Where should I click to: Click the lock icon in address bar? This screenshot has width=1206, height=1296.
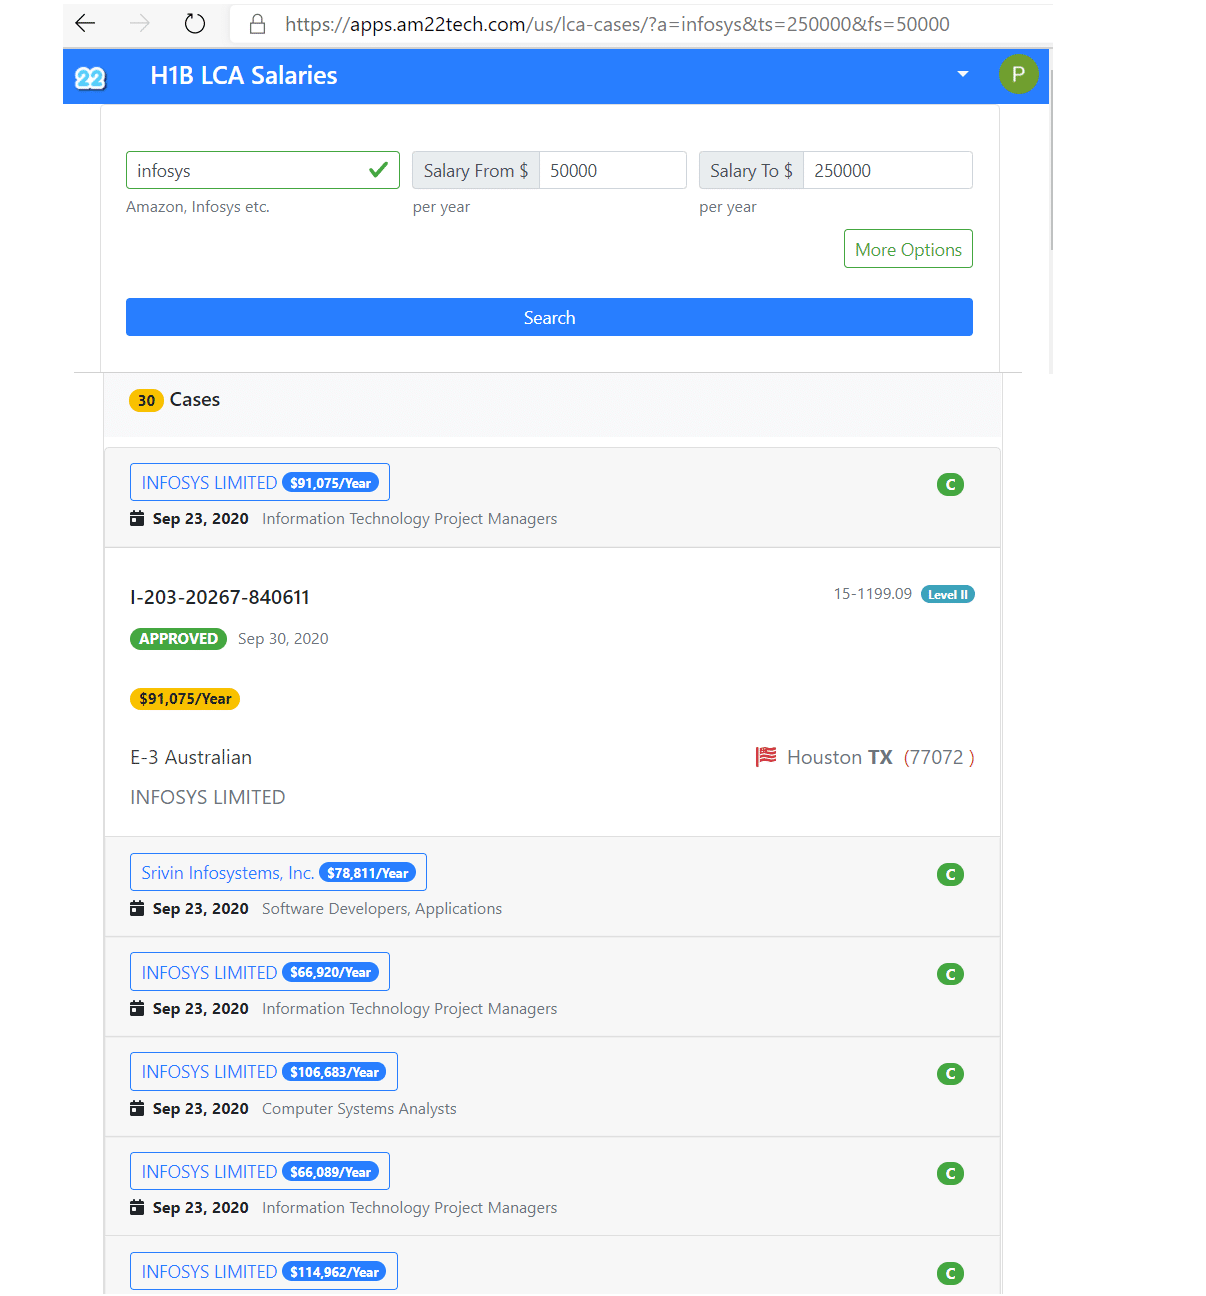[x=257, y=24]
